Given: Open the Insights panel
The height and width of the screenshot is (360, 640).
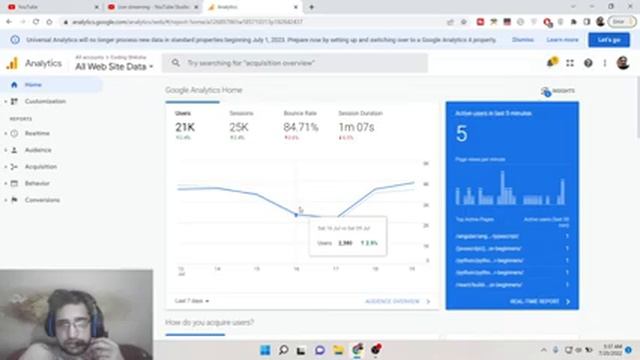Looking at the screenshot, I should [x=558, y=91].
